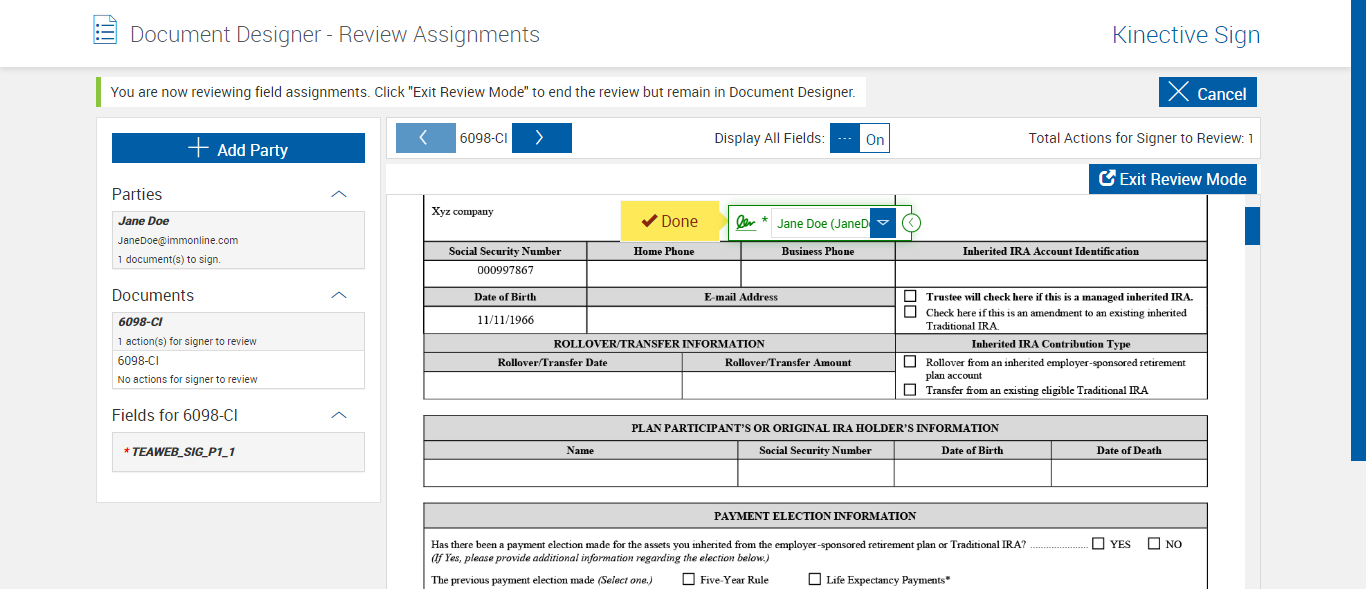Click JaneDoe@immonline.com email text
This screenshot has height=589, width=1366.
click(x=178, y=240)
